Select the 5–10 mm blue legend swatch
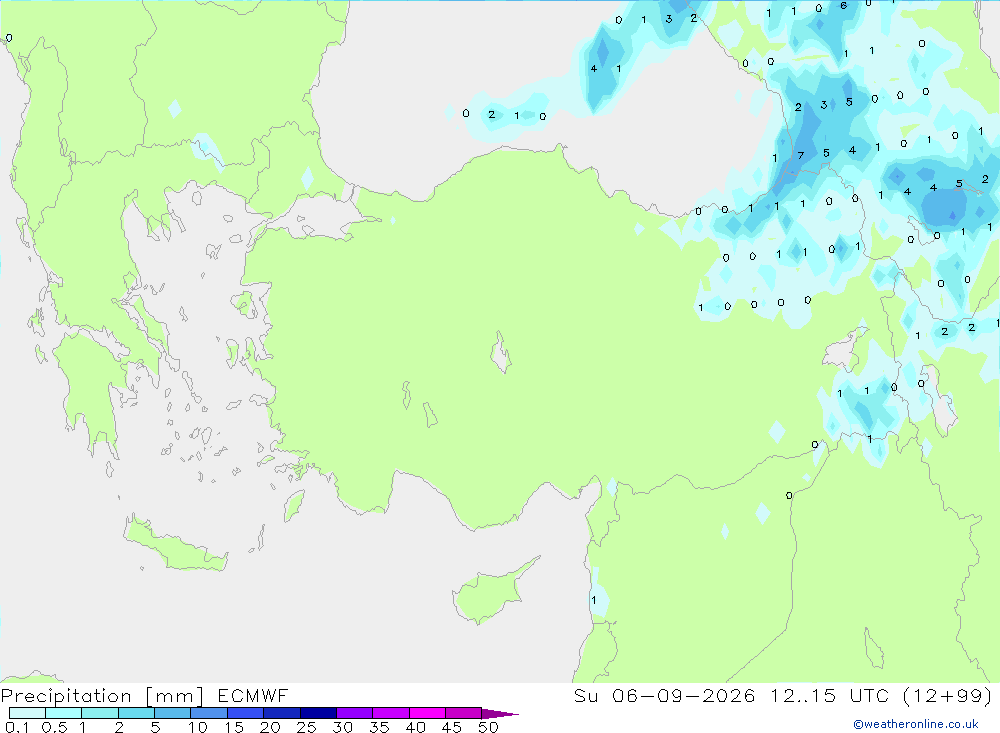Viewport: 1000px width, 733px height. (x=173, y=713)
